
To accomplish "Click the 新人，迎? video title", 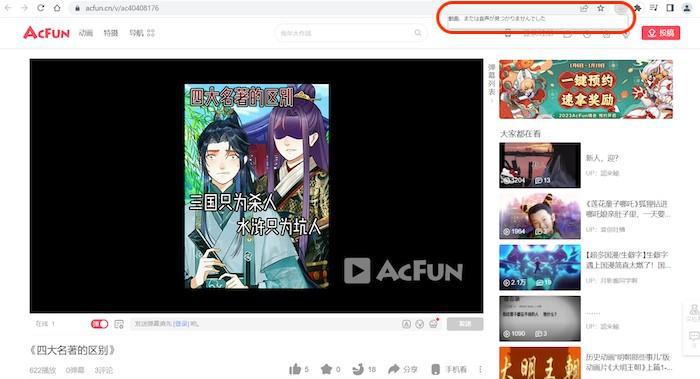I will (602, 158).
